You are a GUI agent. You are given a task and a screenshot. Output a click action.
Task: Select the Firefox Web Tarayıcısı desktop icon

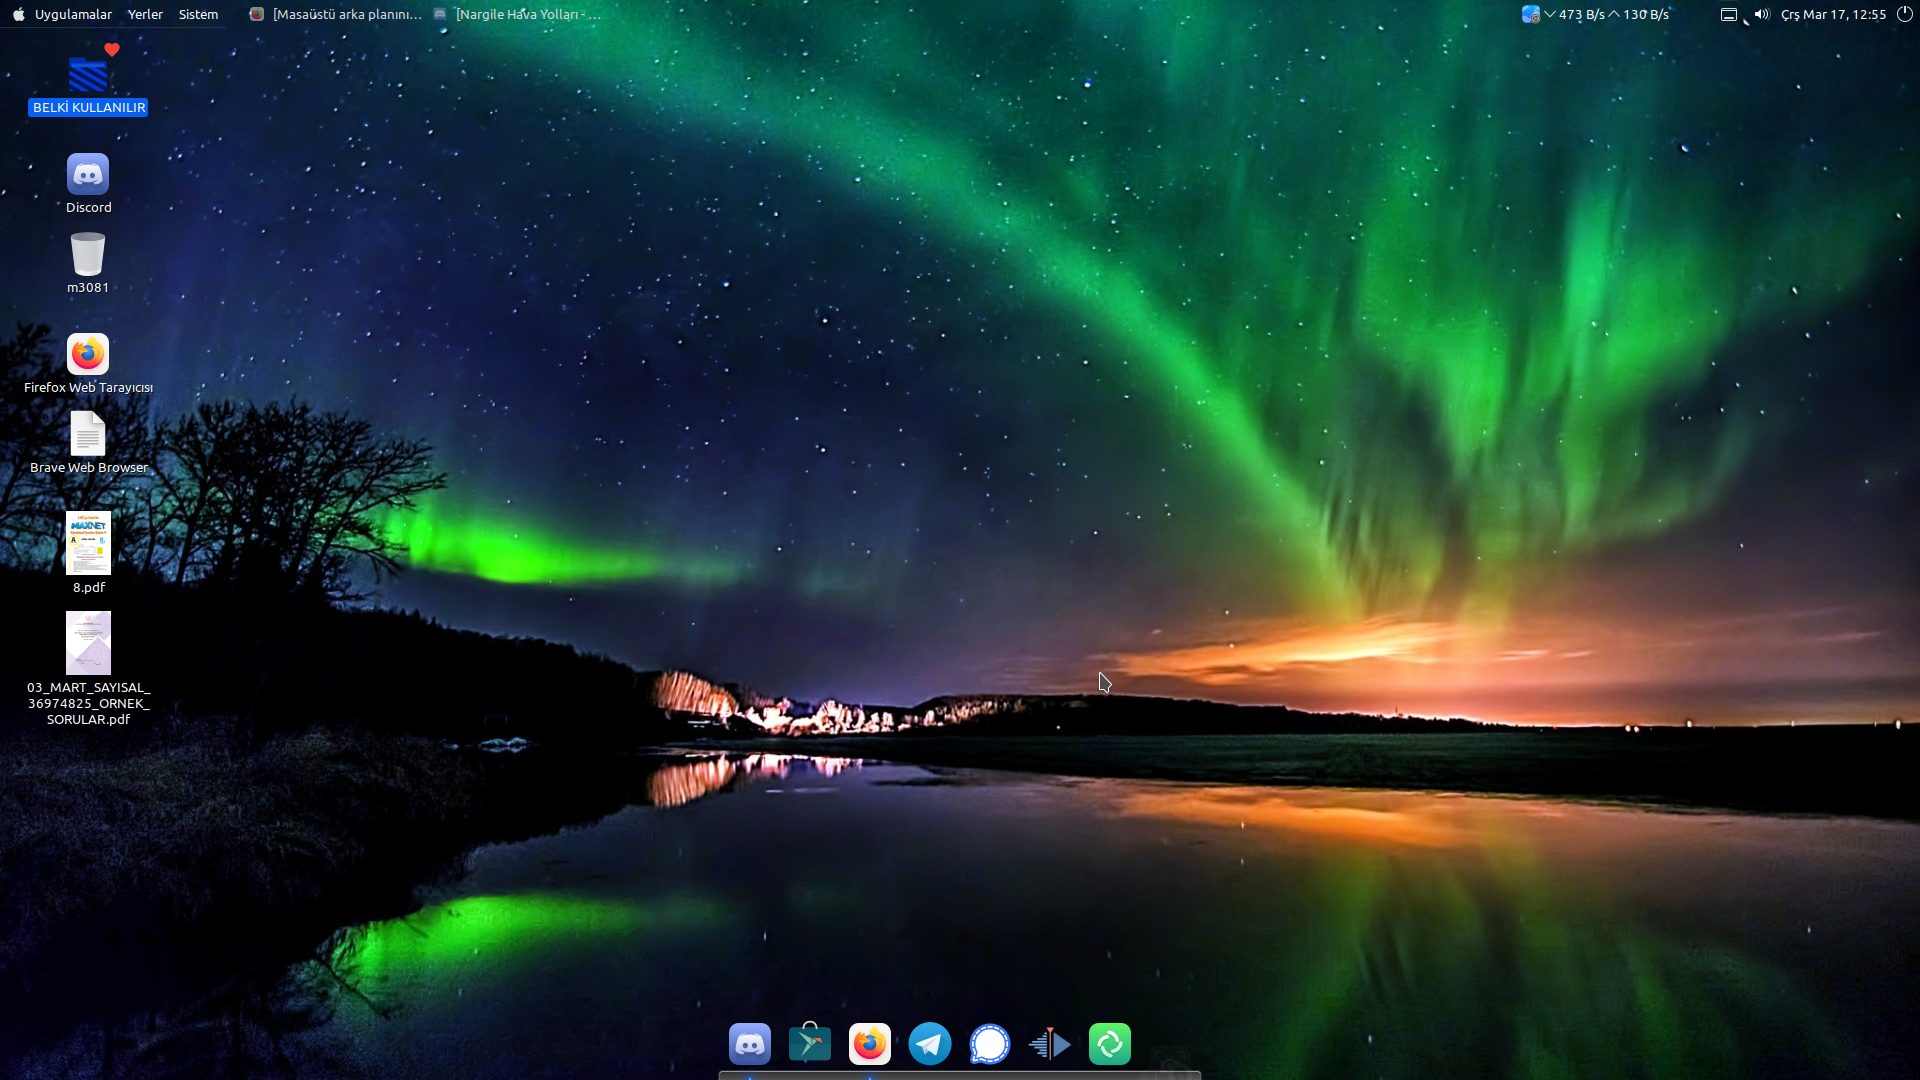tap(88, 355)
